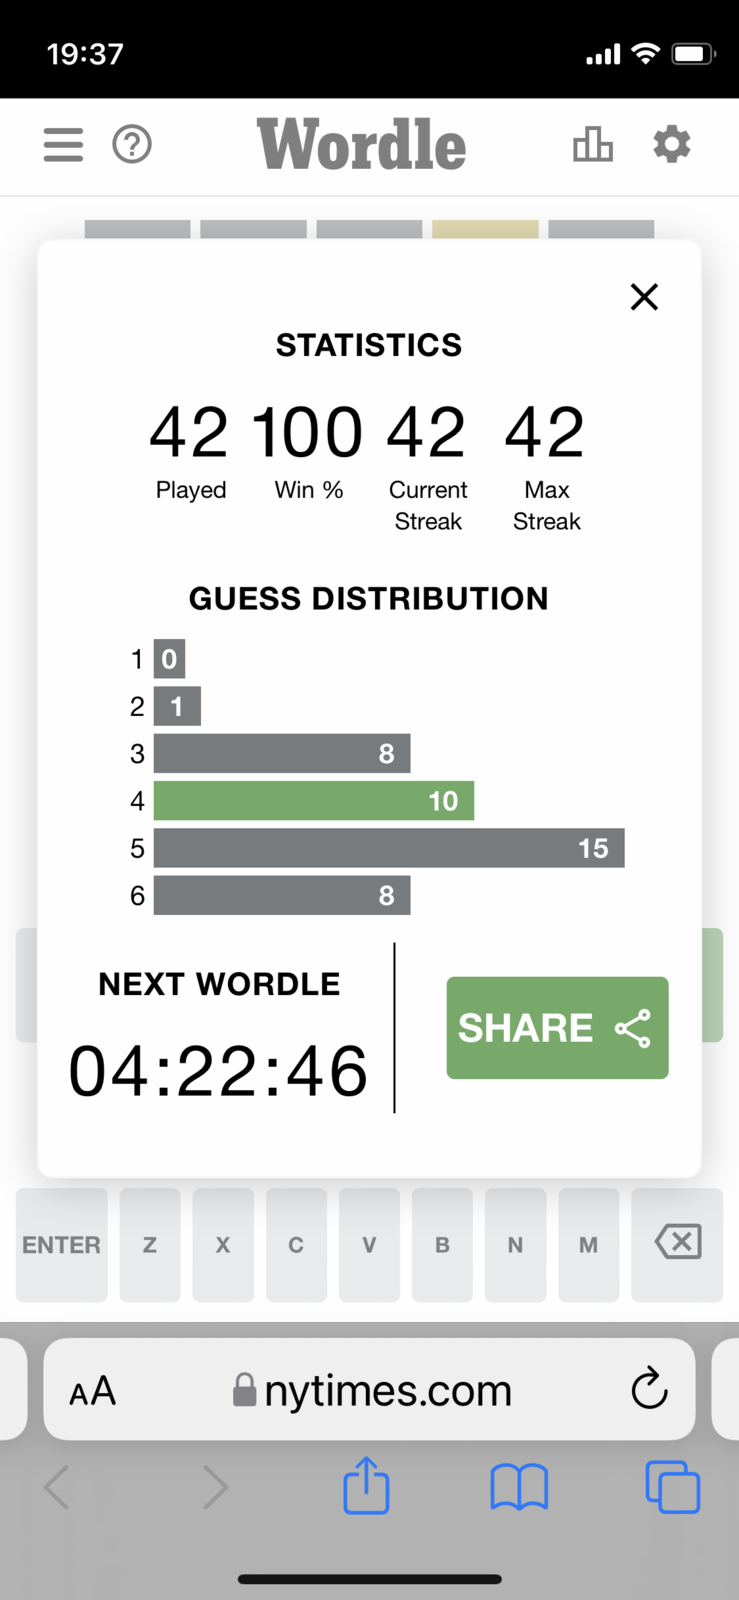Open Safari reader text size options

[x=93, y=1391]
